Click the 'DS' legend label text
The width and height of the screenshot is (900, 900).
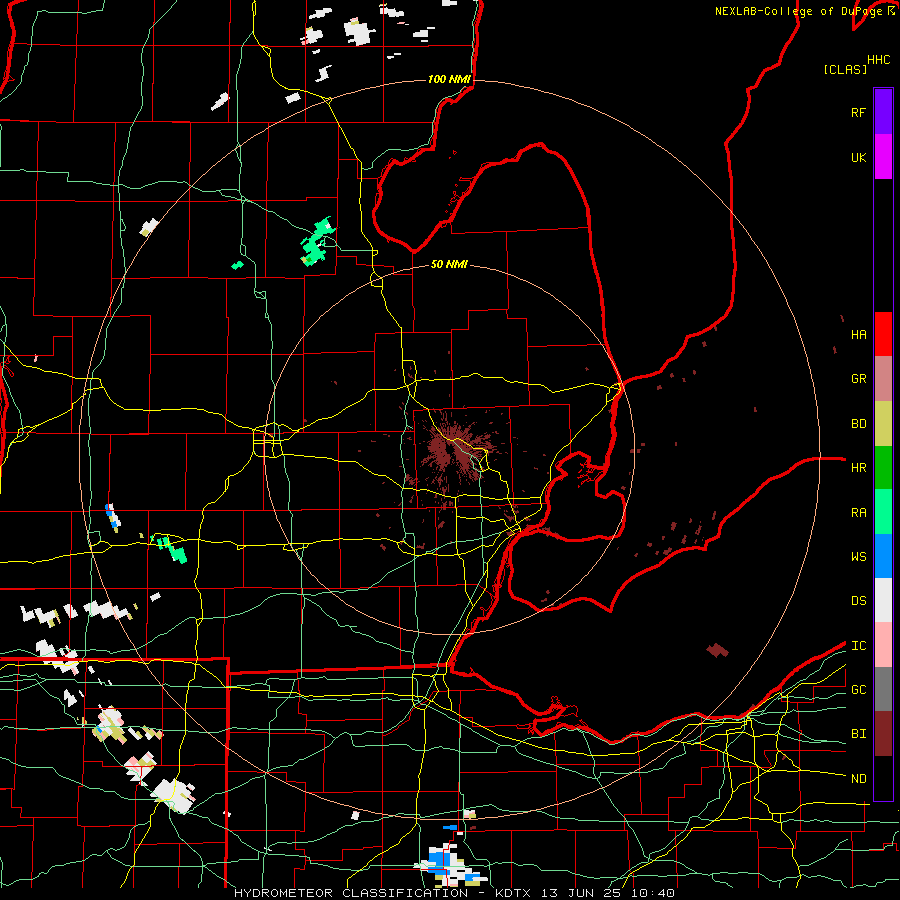(858, 601)
